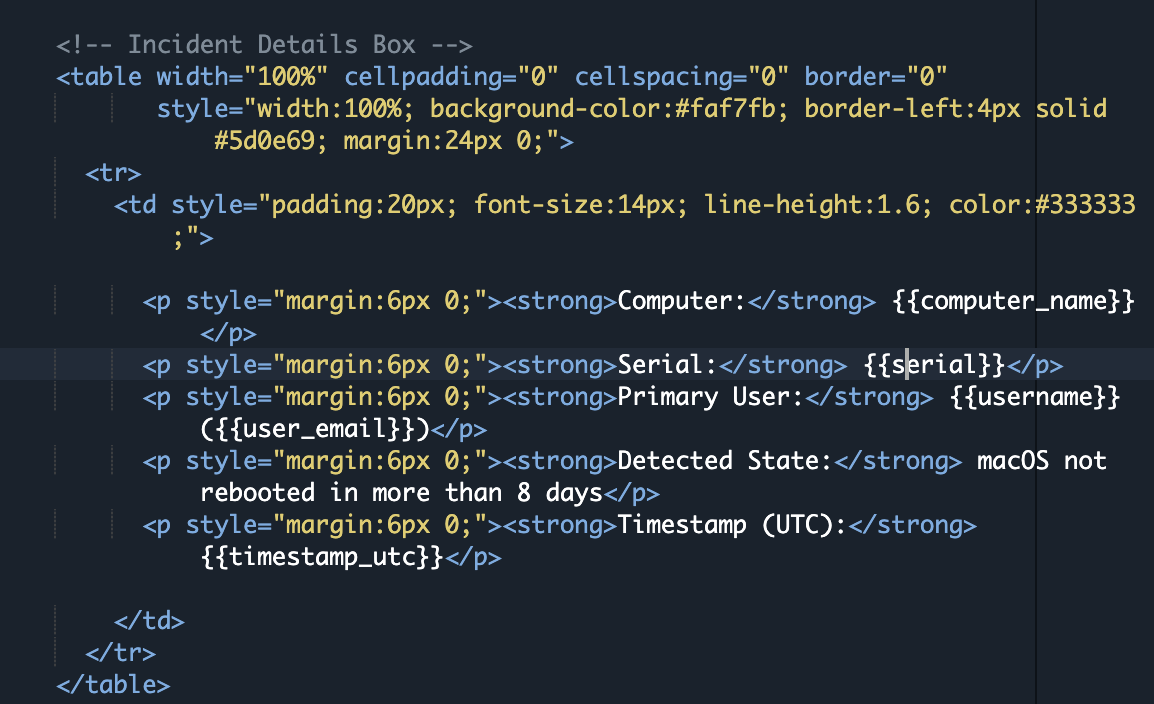This screenshot has height=704, width=1154.
Task: Click the "Primary User:" label text
Action: point(710,397)
